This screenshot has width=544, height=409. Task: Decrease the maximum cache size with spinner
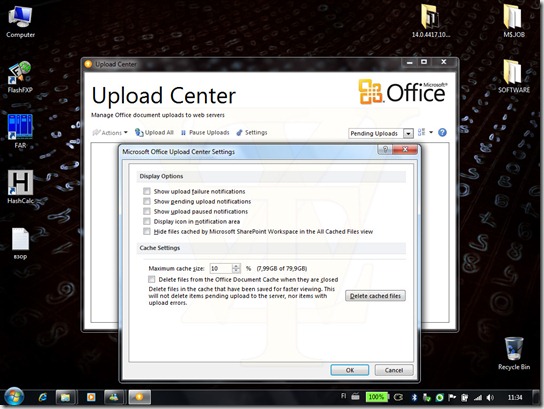236,271
